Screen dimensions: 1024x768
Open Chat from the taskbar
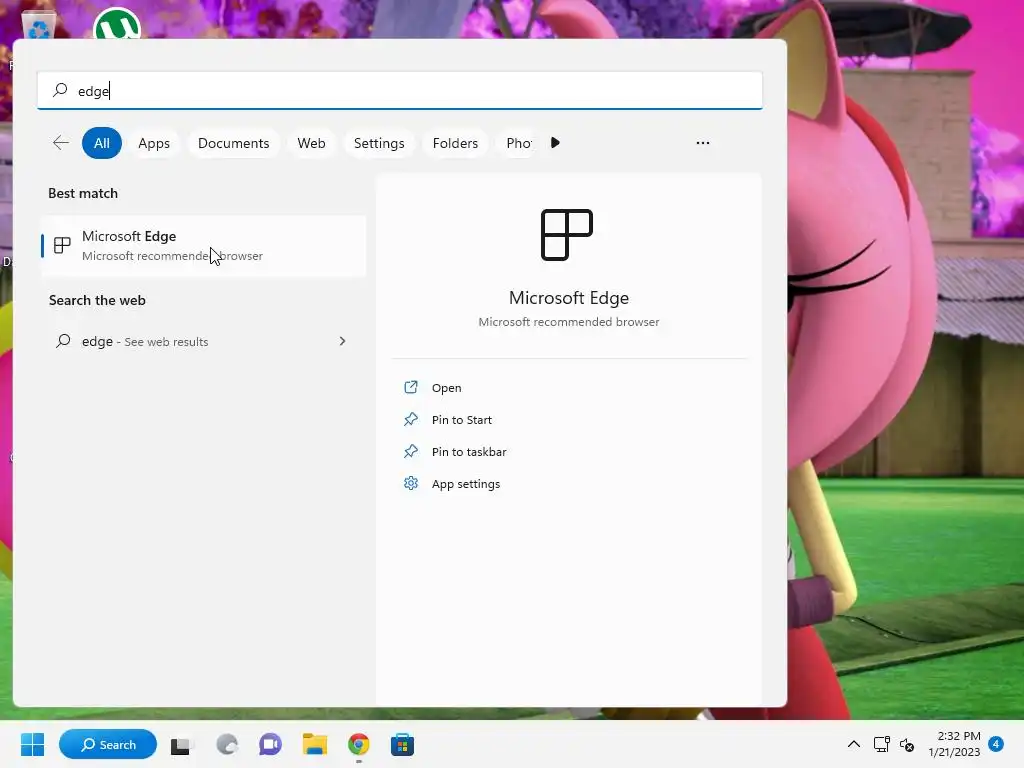pos(270,745)
